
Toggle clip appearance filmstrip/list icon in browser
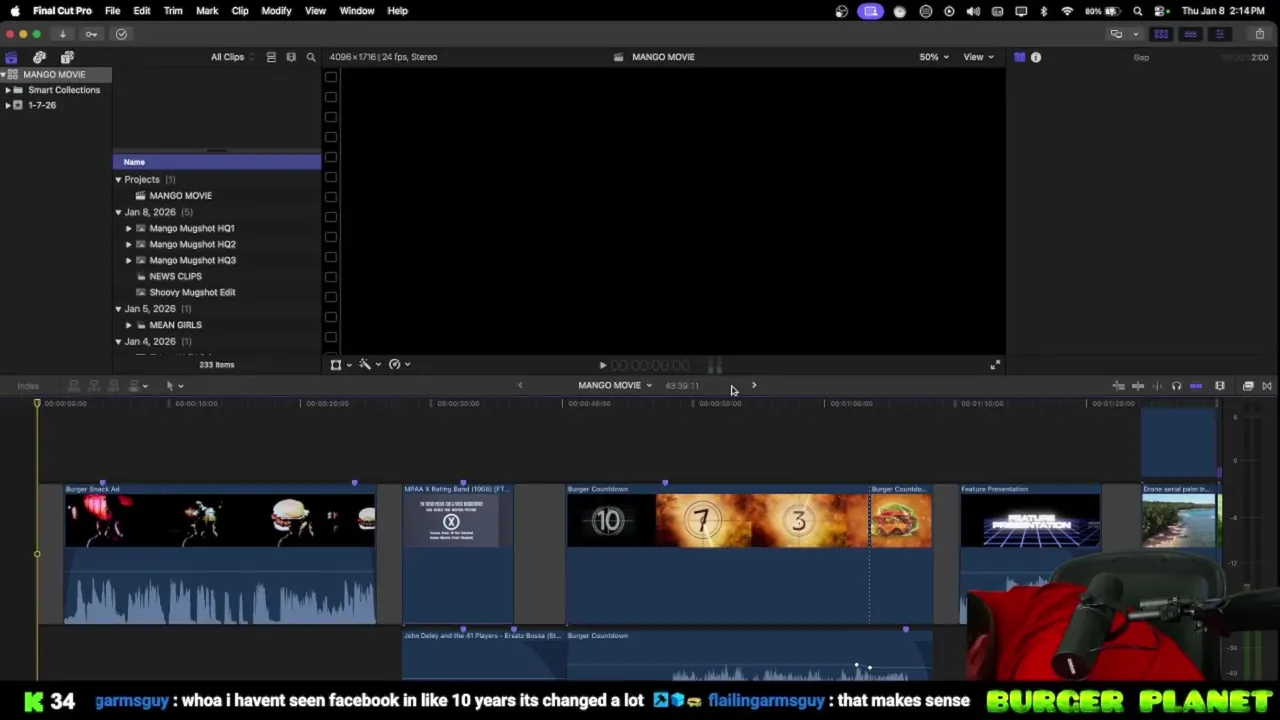coord(271,57)
